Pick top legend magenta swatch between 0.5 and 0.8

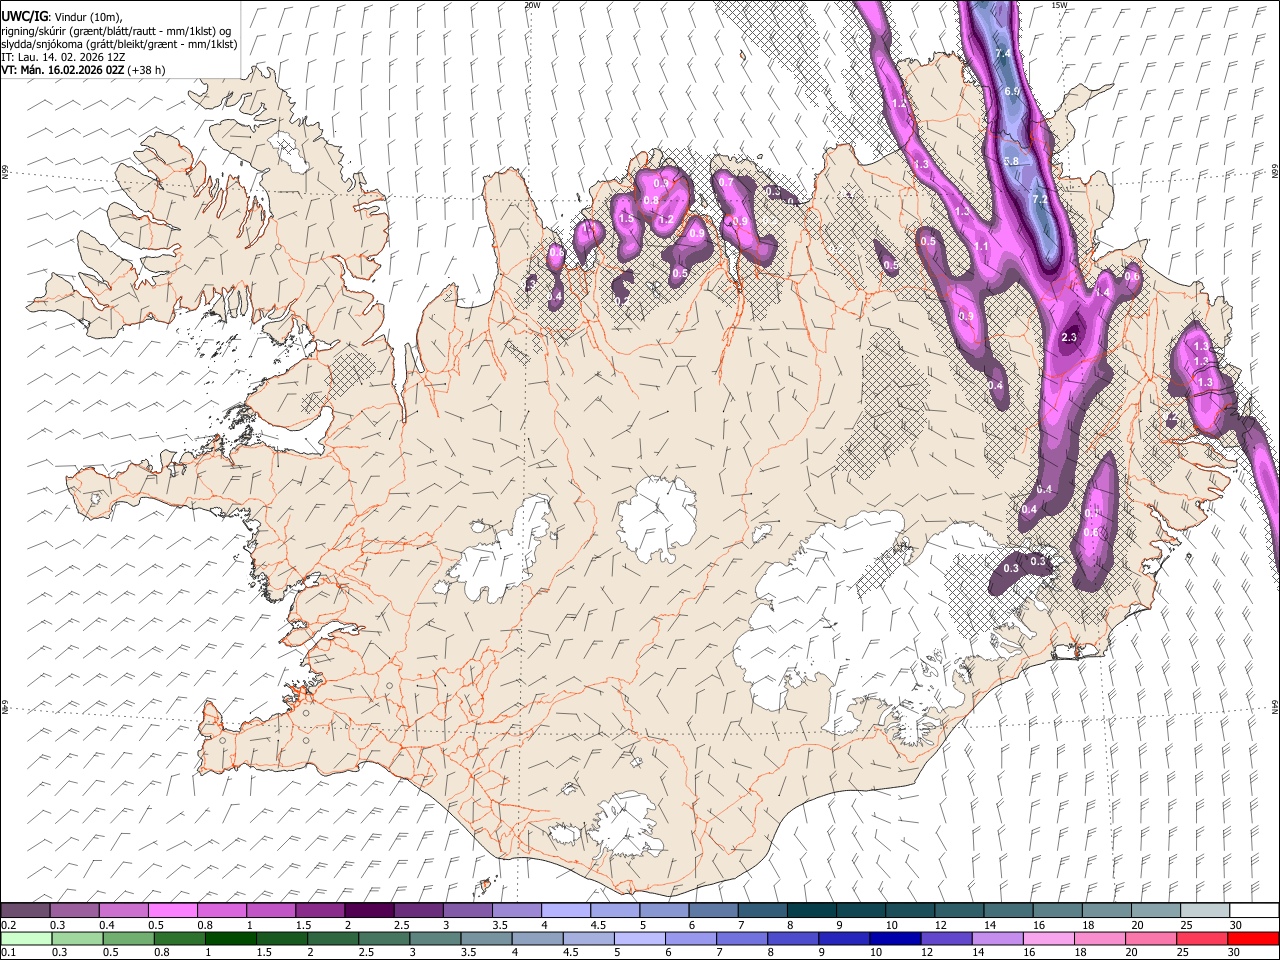click(x=173, y=910)
